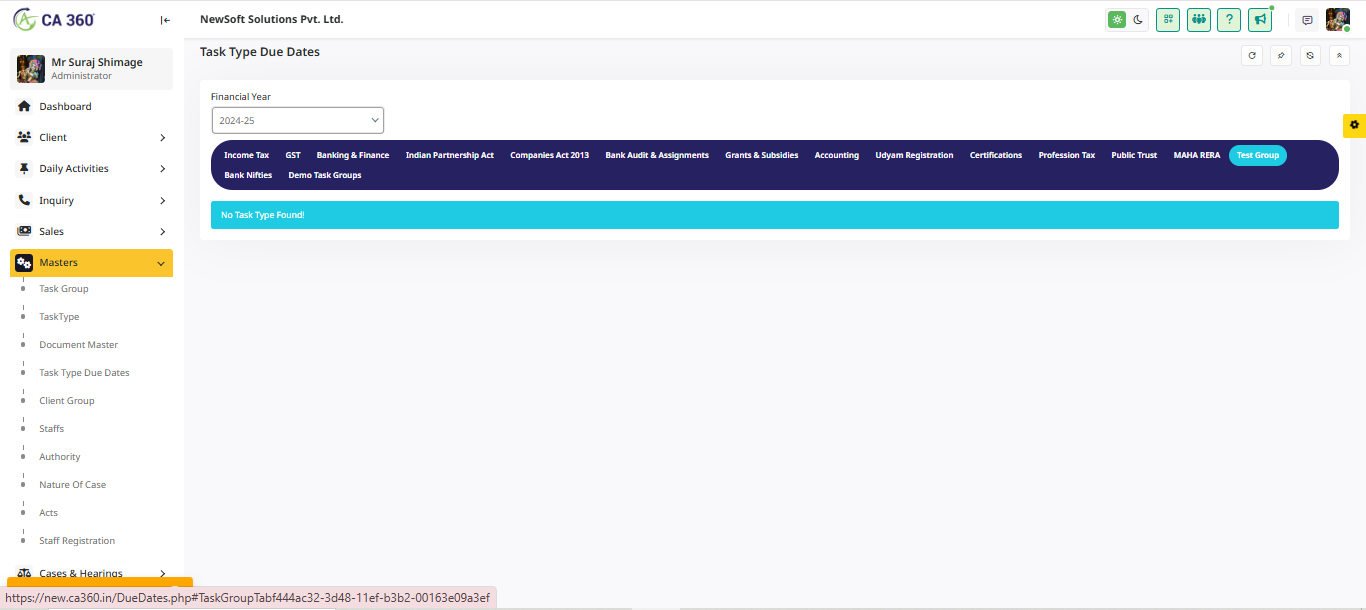Select the Bank Nifties tab
This screenshot has height=610, width=1366.
(248, 175)
